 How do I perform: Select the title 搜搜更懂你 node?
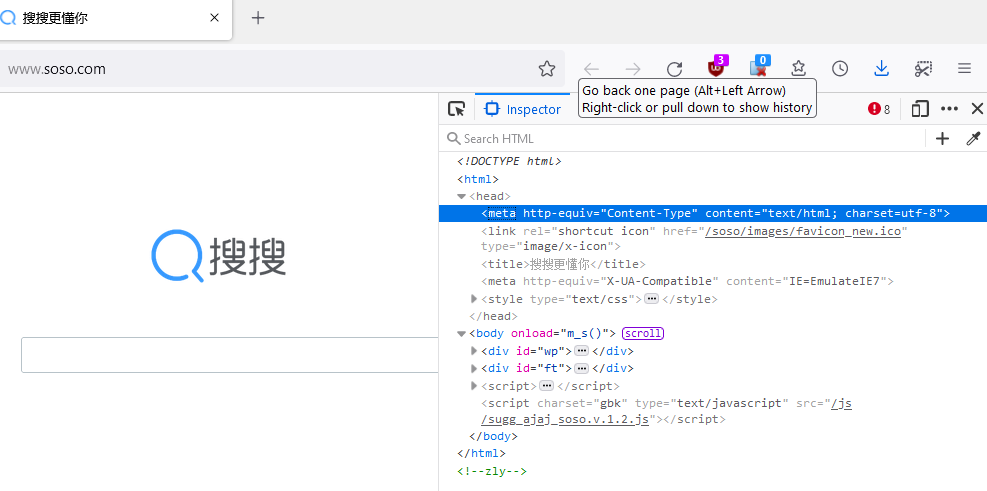pos(563,264)
